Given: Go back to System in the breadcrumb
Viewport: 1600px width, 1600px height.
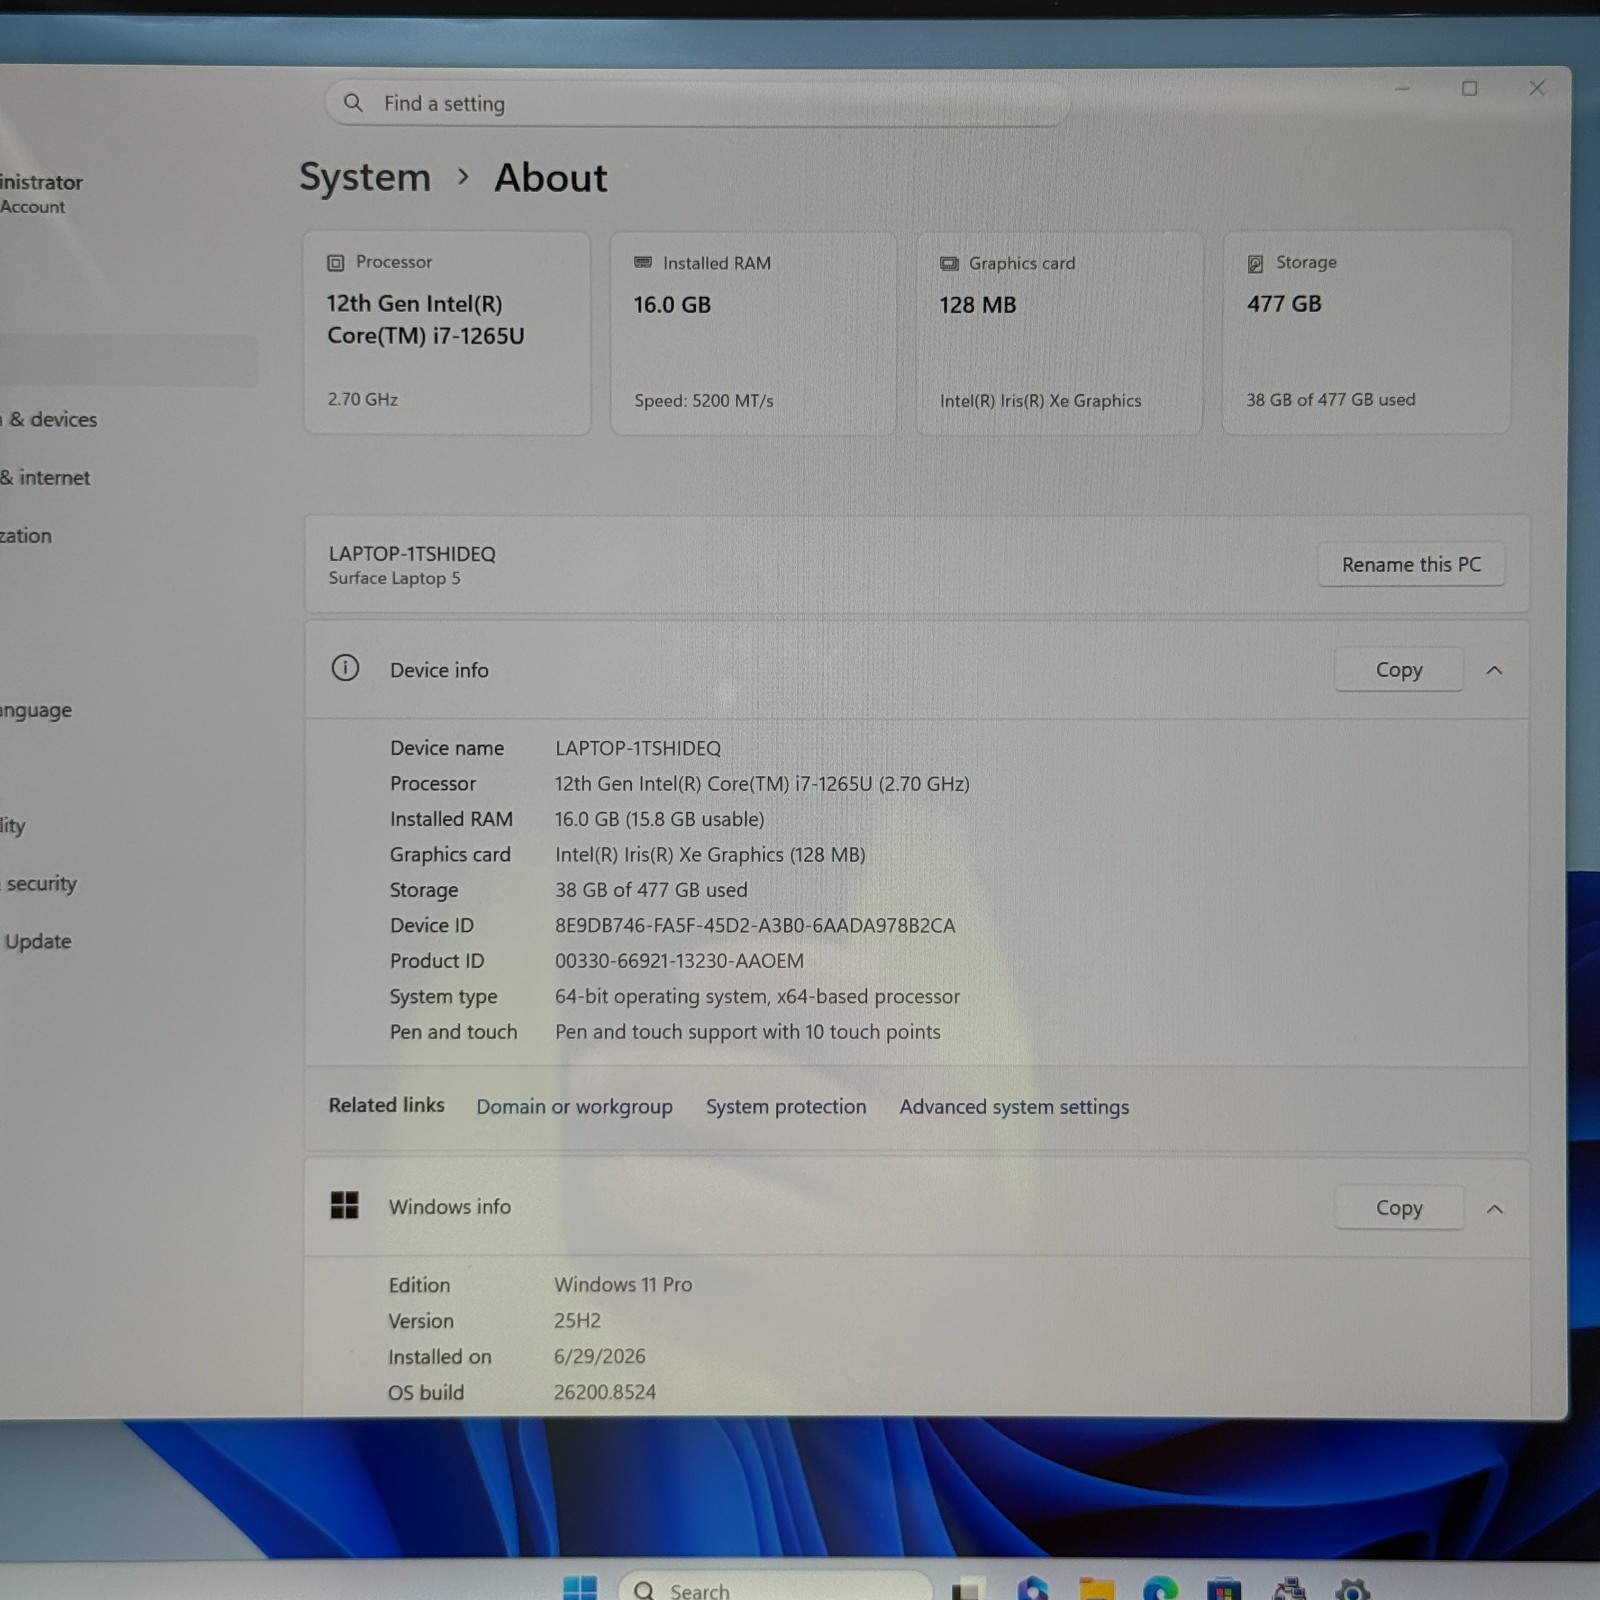Looking at the screenshot, I should [365, 177].
